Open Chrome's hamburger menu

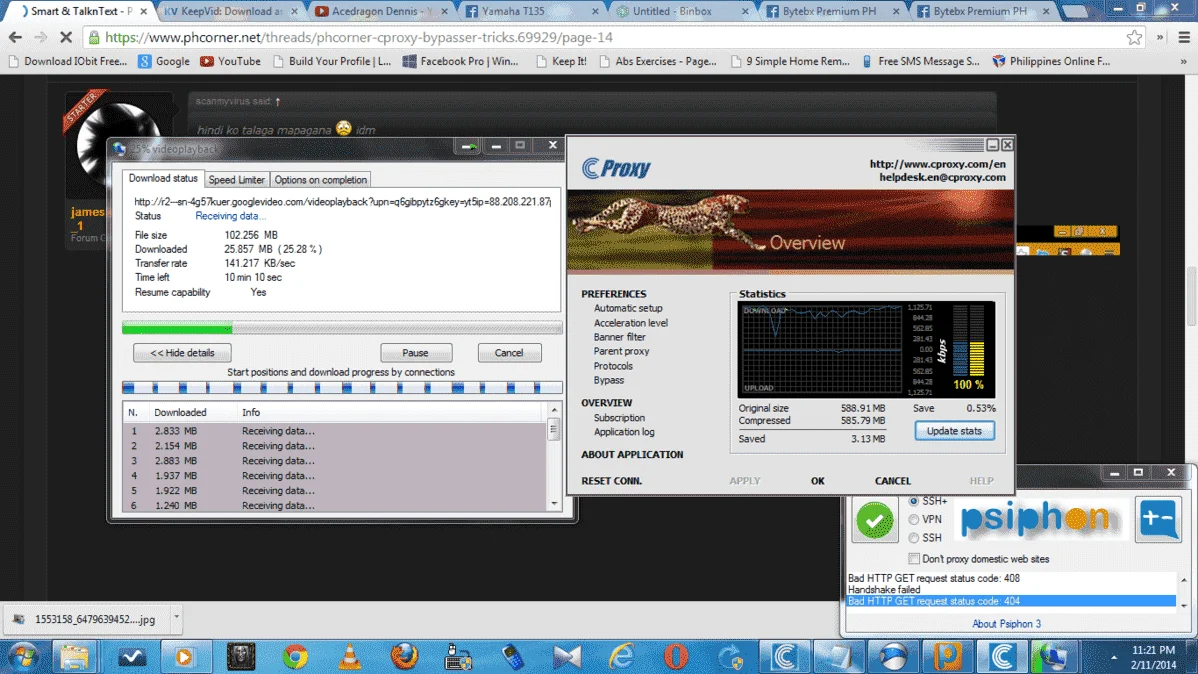coord(1184,37)
